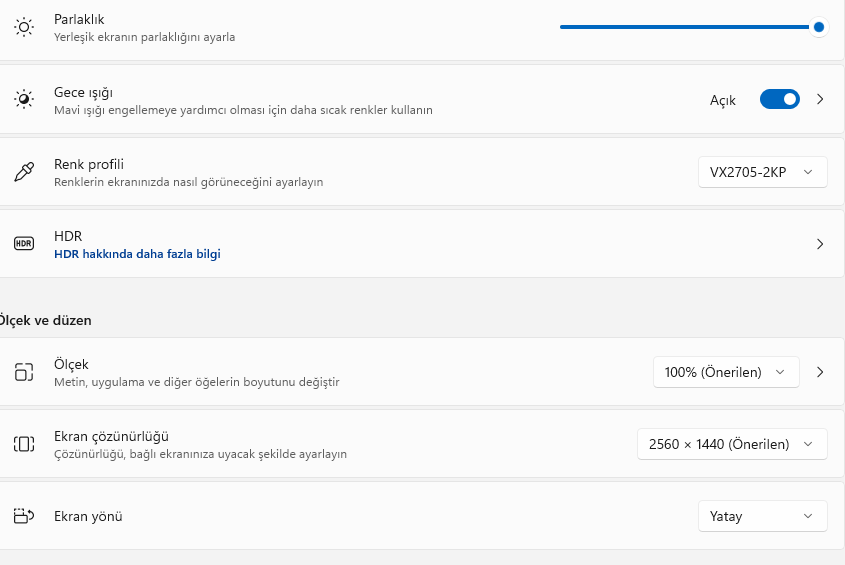
Task: Click the HDR row title
Action: [x=68, y=236]
